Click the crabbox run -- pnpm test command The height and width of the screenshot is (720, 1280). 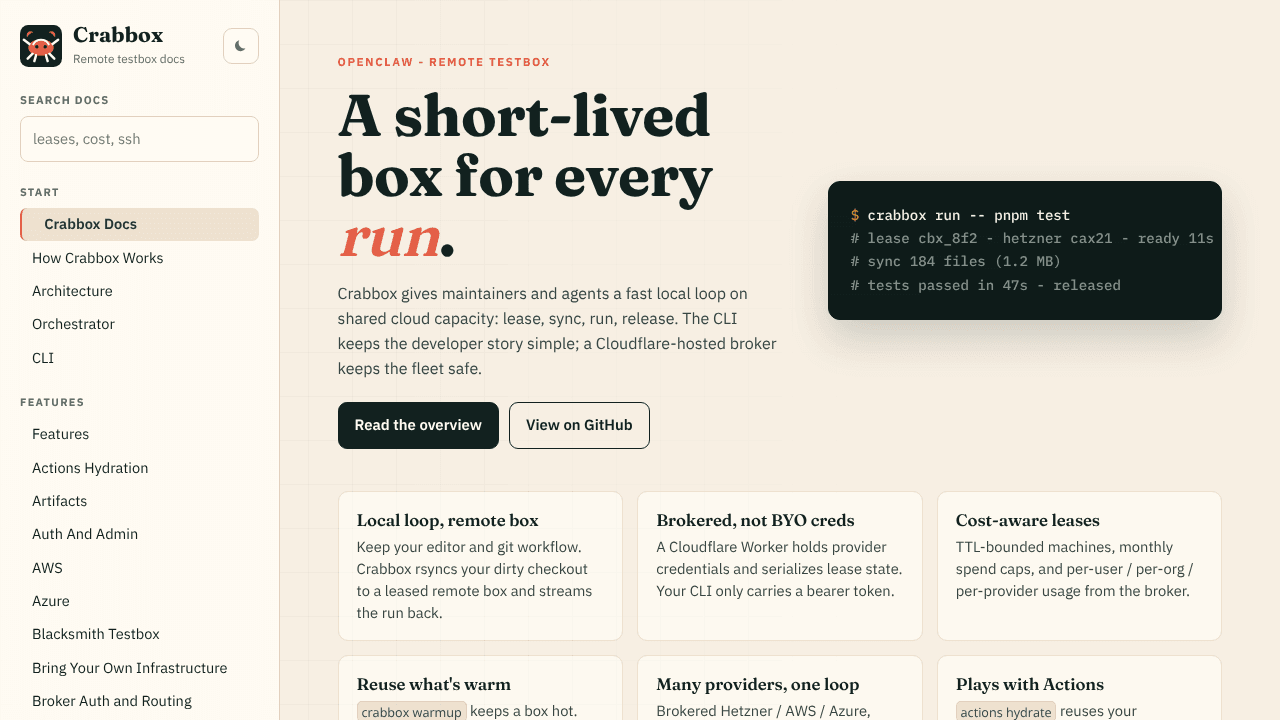point(968,215)
